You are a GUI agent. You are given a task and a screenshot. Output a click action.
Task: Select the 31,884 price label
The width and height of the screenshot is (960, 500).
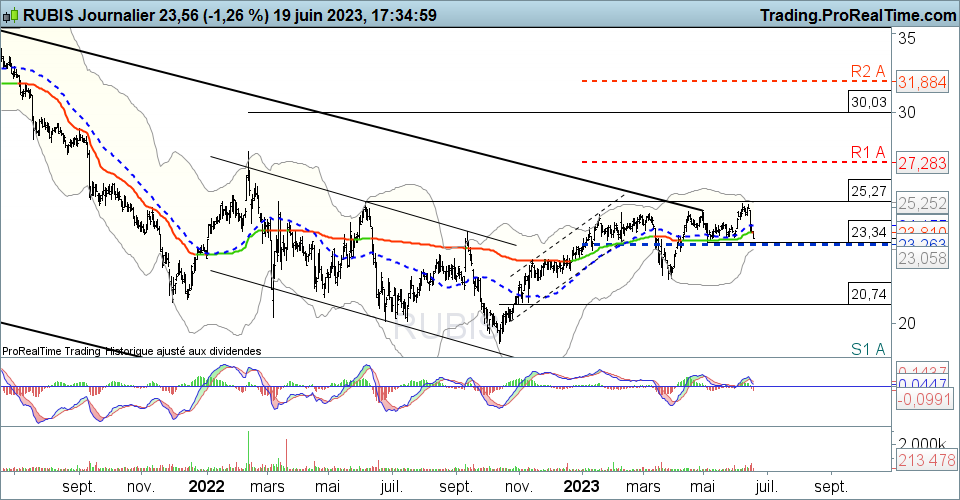(922, 82)
